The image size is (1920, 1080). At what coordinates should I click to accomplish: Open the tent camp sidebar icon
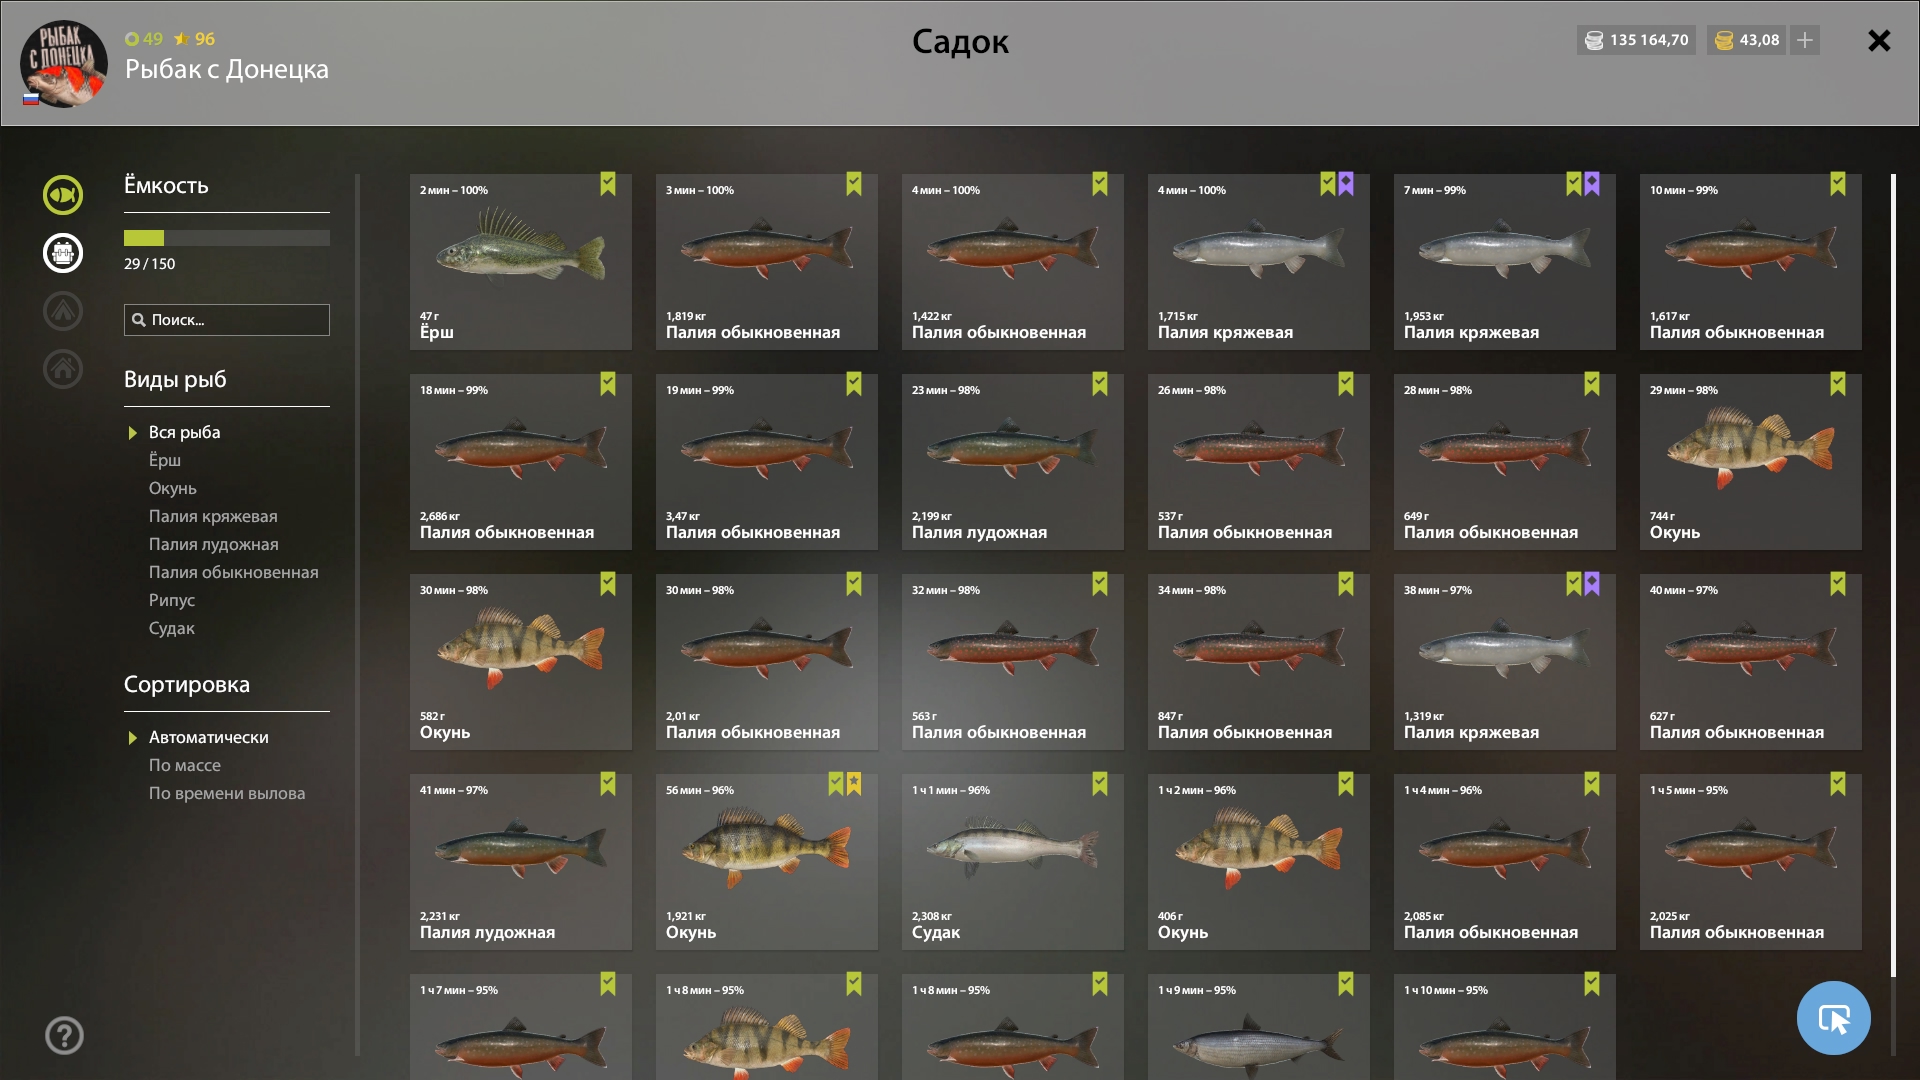point(63,311)
